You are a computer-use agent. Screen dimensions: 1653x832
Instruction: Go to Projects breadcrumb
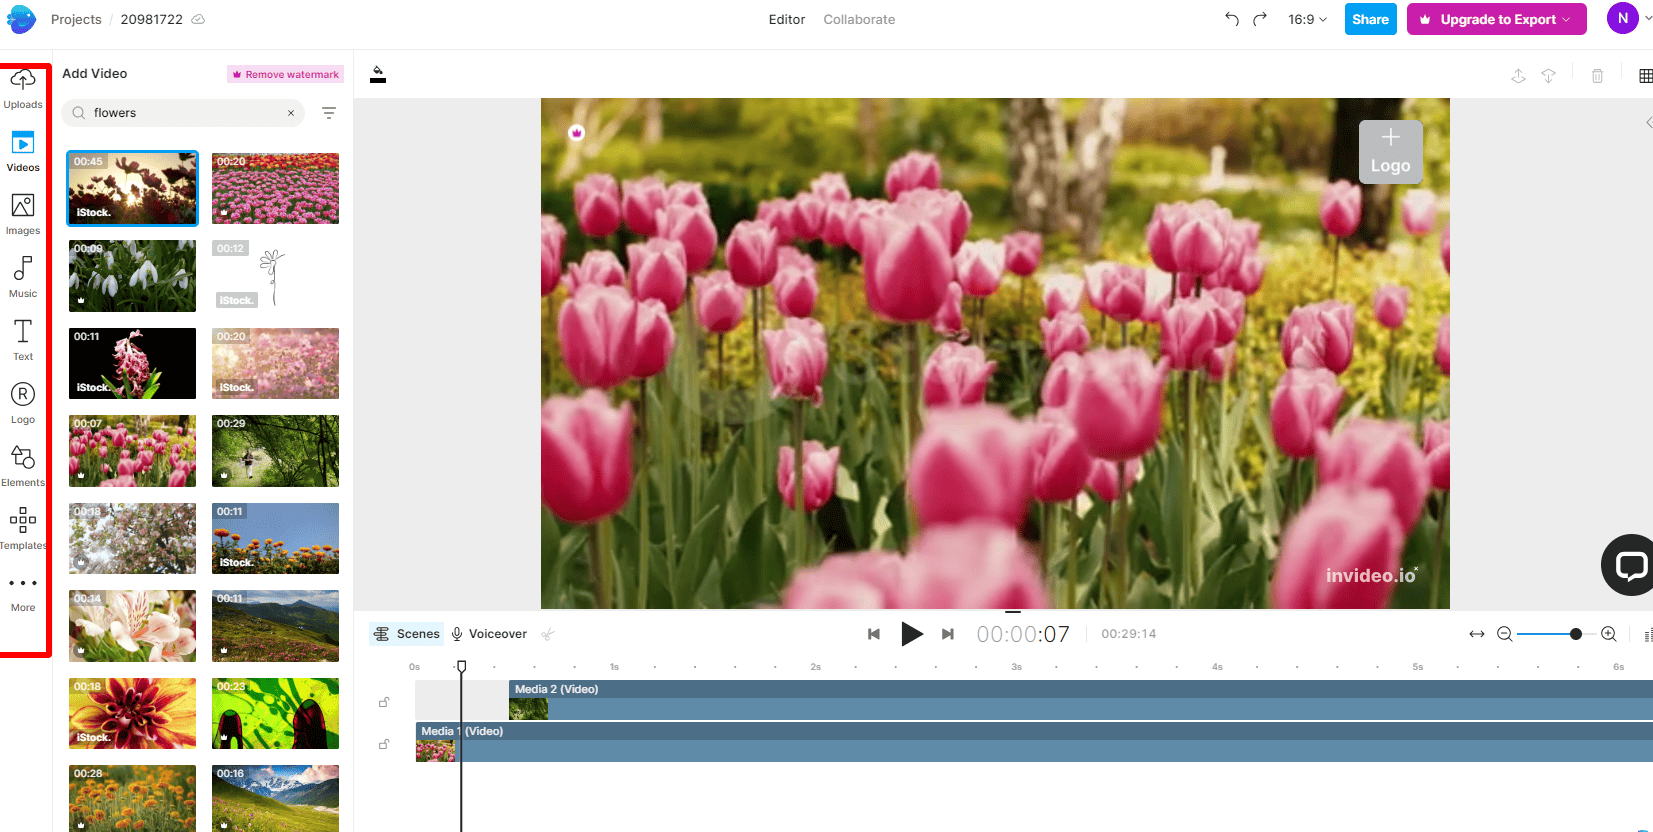pos(76,19)
